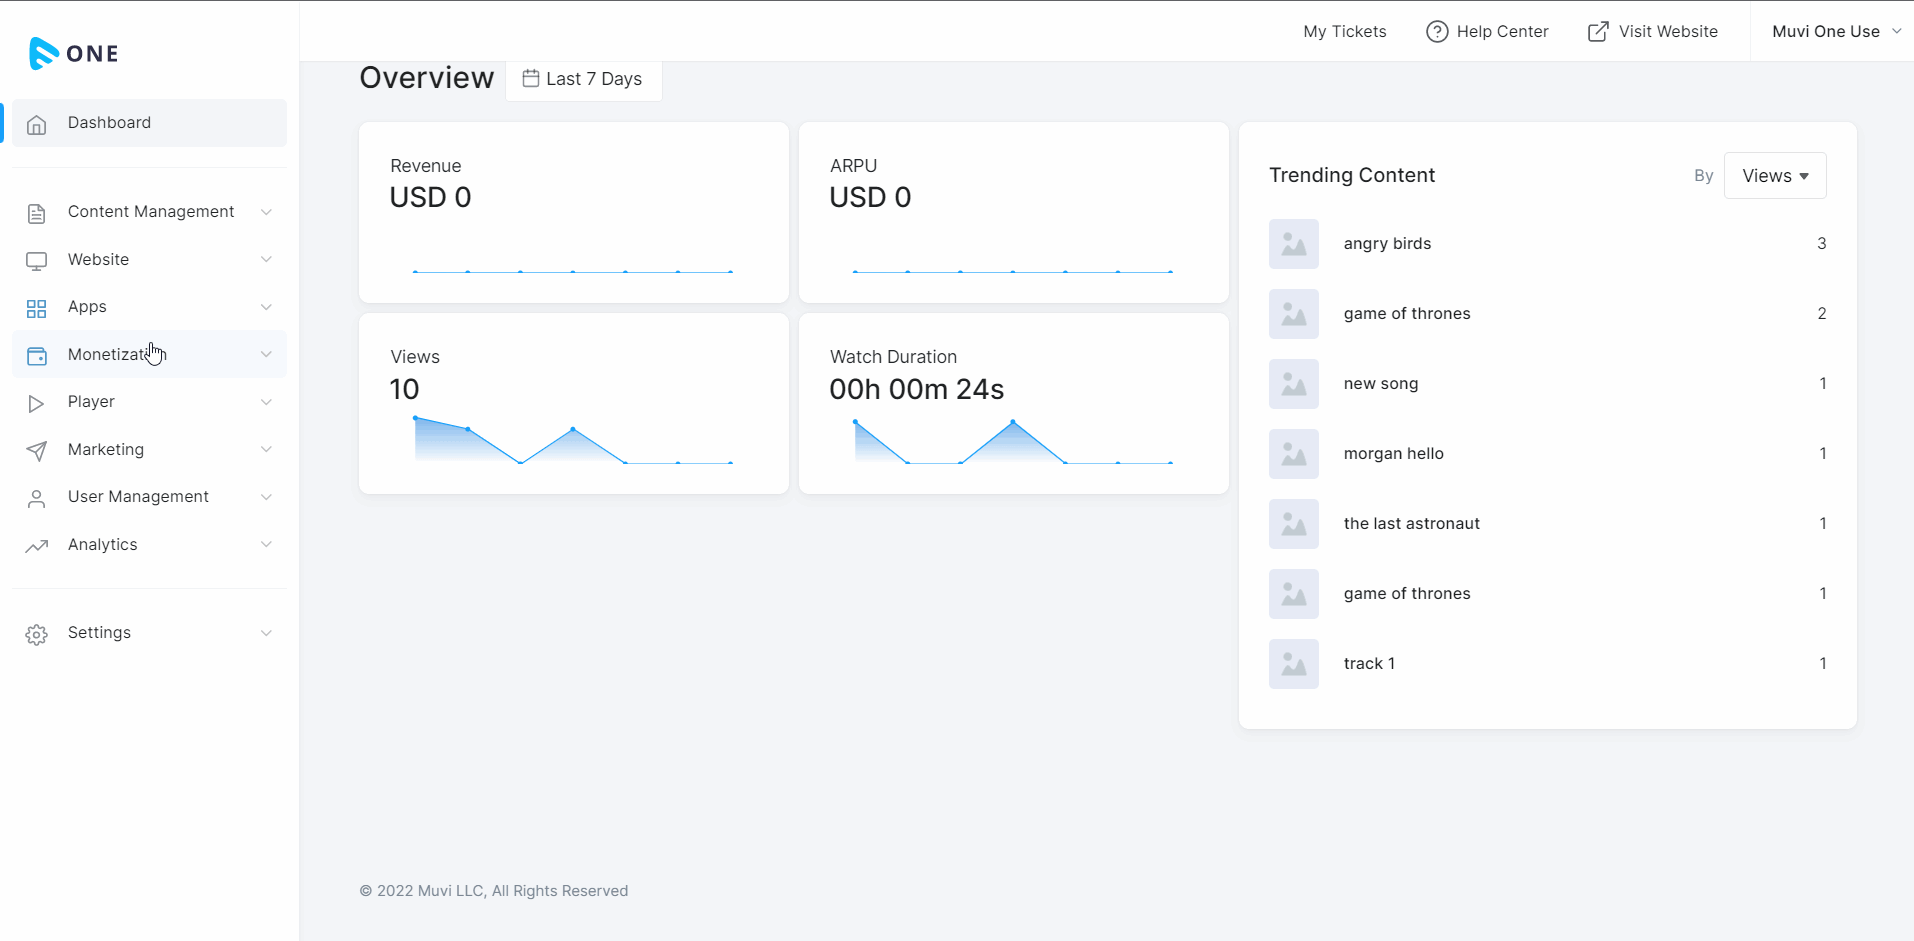Click the Dashboard home icon
Viewport: 1914px width, 941px height.
pos(37,124)
